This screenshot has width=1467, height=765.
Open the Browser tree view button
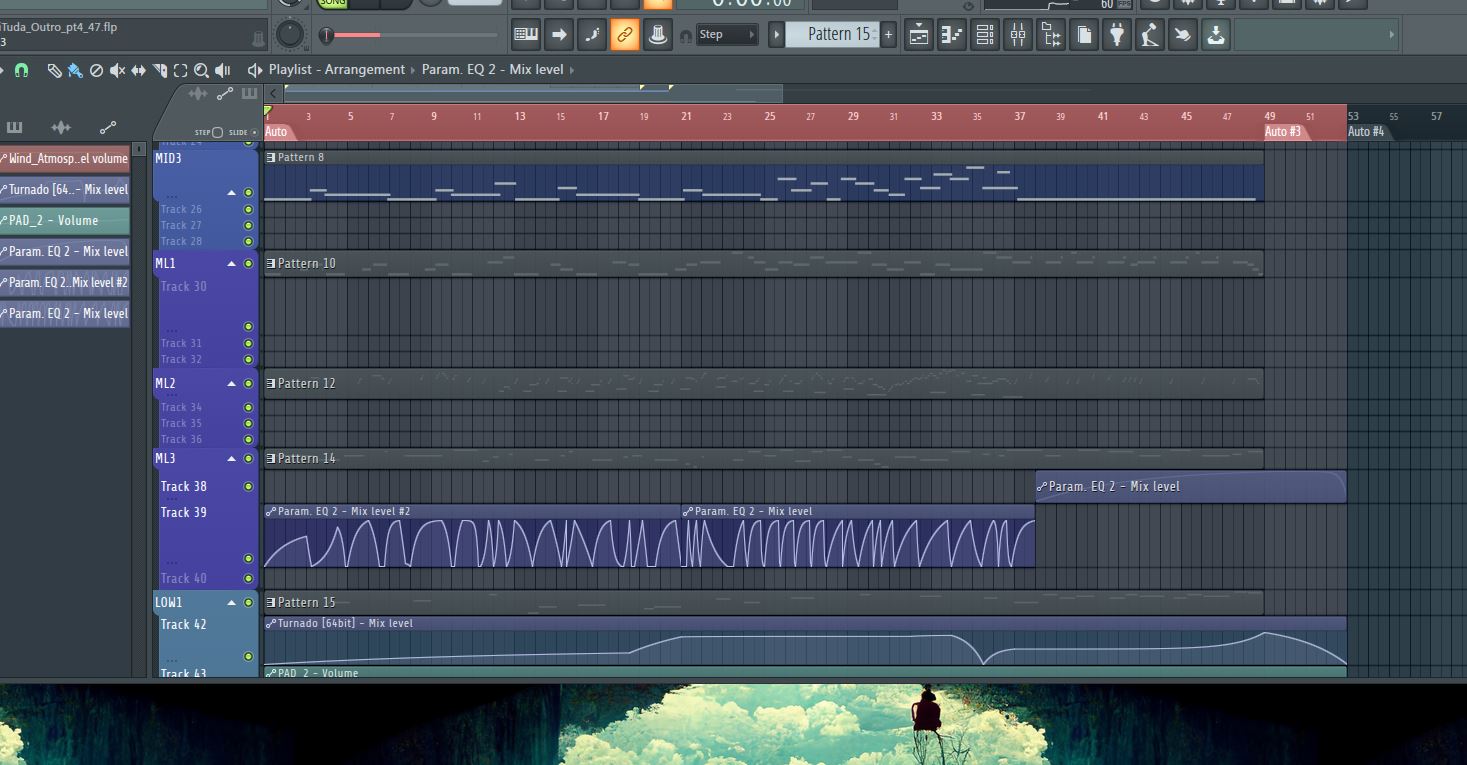click(1051, 36)
